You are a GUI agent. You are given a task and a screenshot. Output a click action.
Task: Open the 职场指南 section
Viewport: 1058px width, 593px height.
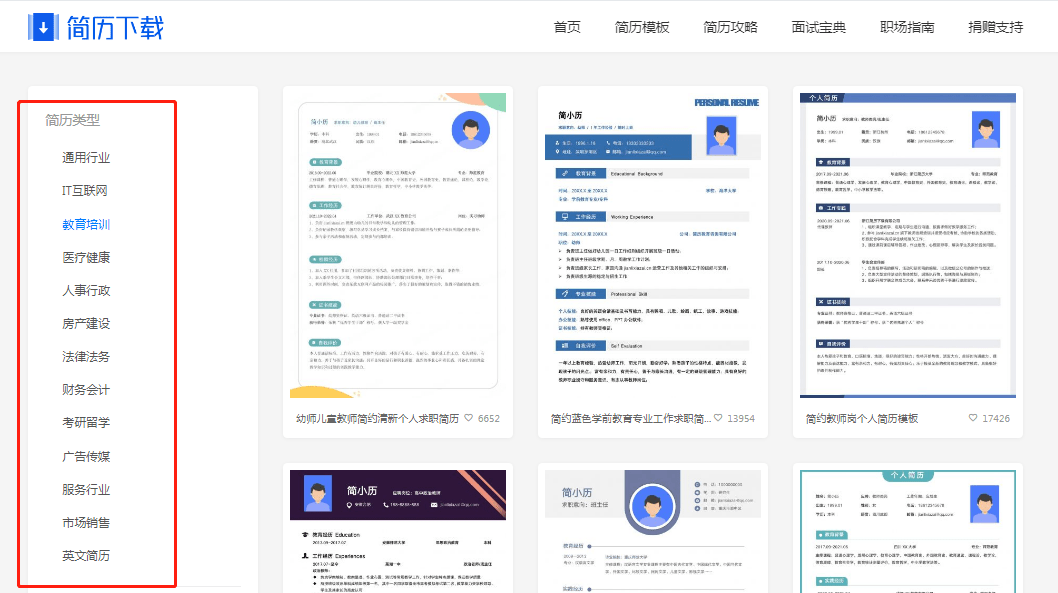tap(907, 27)
